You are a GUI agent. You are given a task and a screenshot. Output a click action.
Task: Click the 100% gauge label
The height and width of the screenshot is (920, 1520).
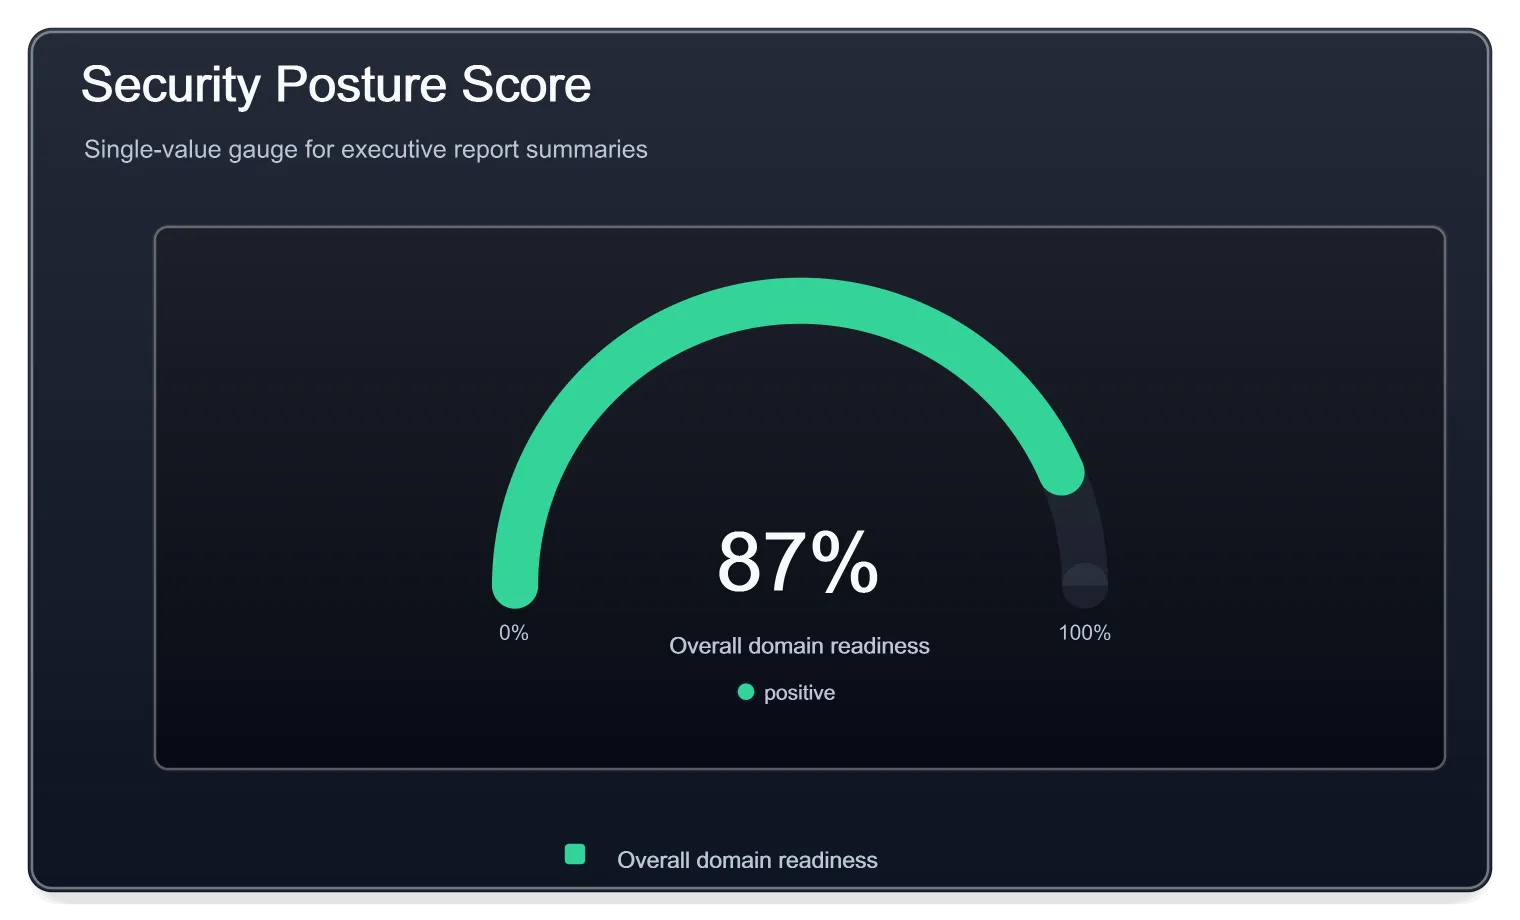(x=1085, y=633)
